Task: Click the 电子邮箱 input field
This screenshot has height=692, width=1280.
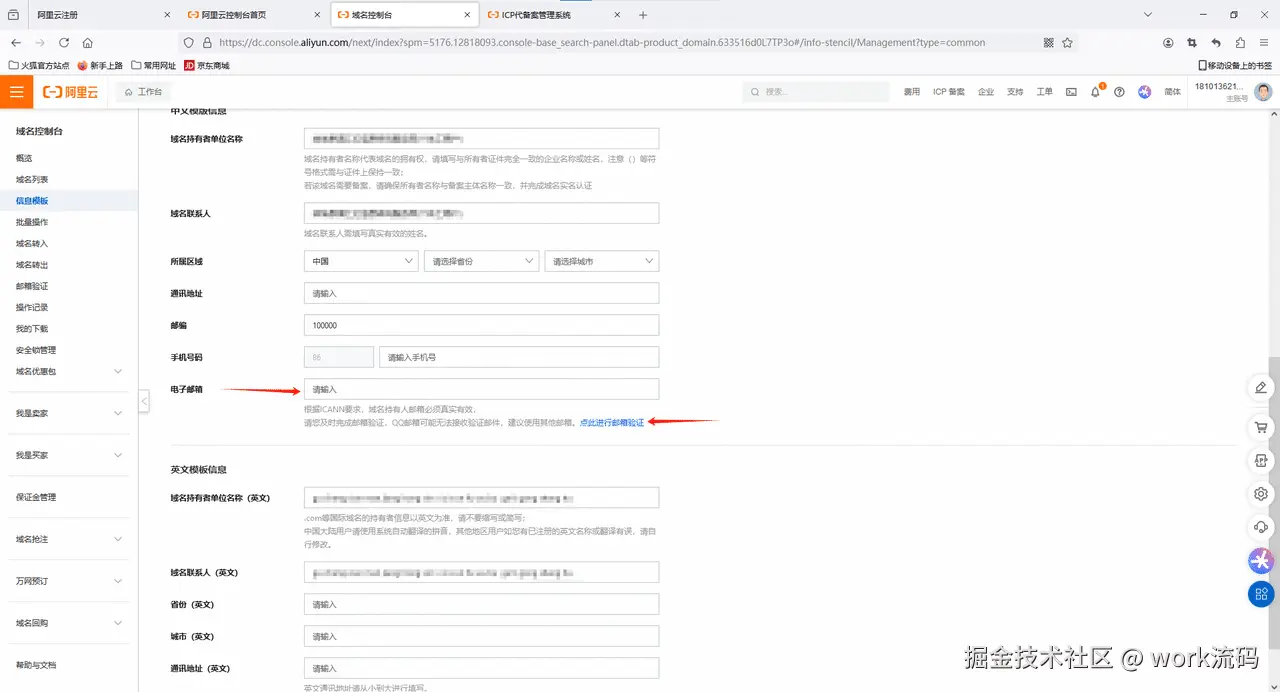Action: pos(481,388)
